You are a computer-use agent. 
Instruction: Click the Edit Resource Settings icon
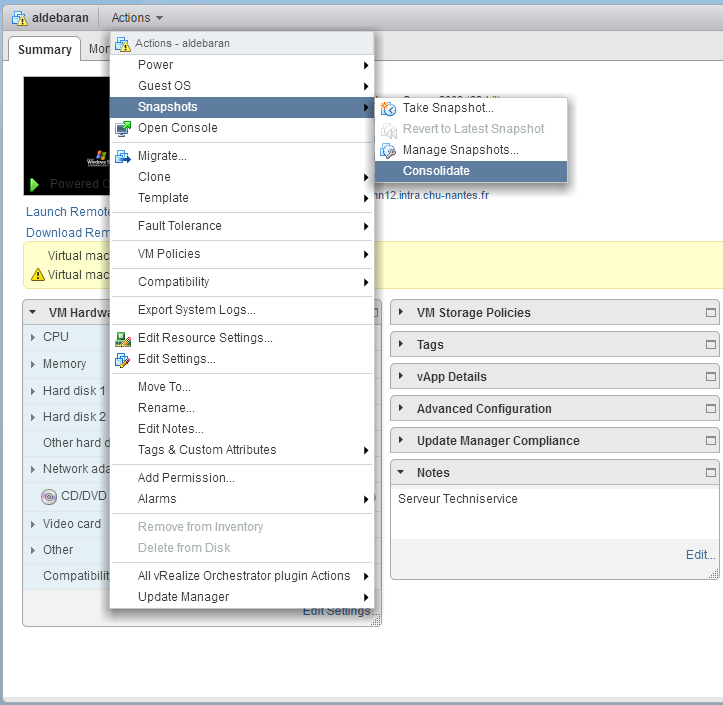[x=123, y=338]
